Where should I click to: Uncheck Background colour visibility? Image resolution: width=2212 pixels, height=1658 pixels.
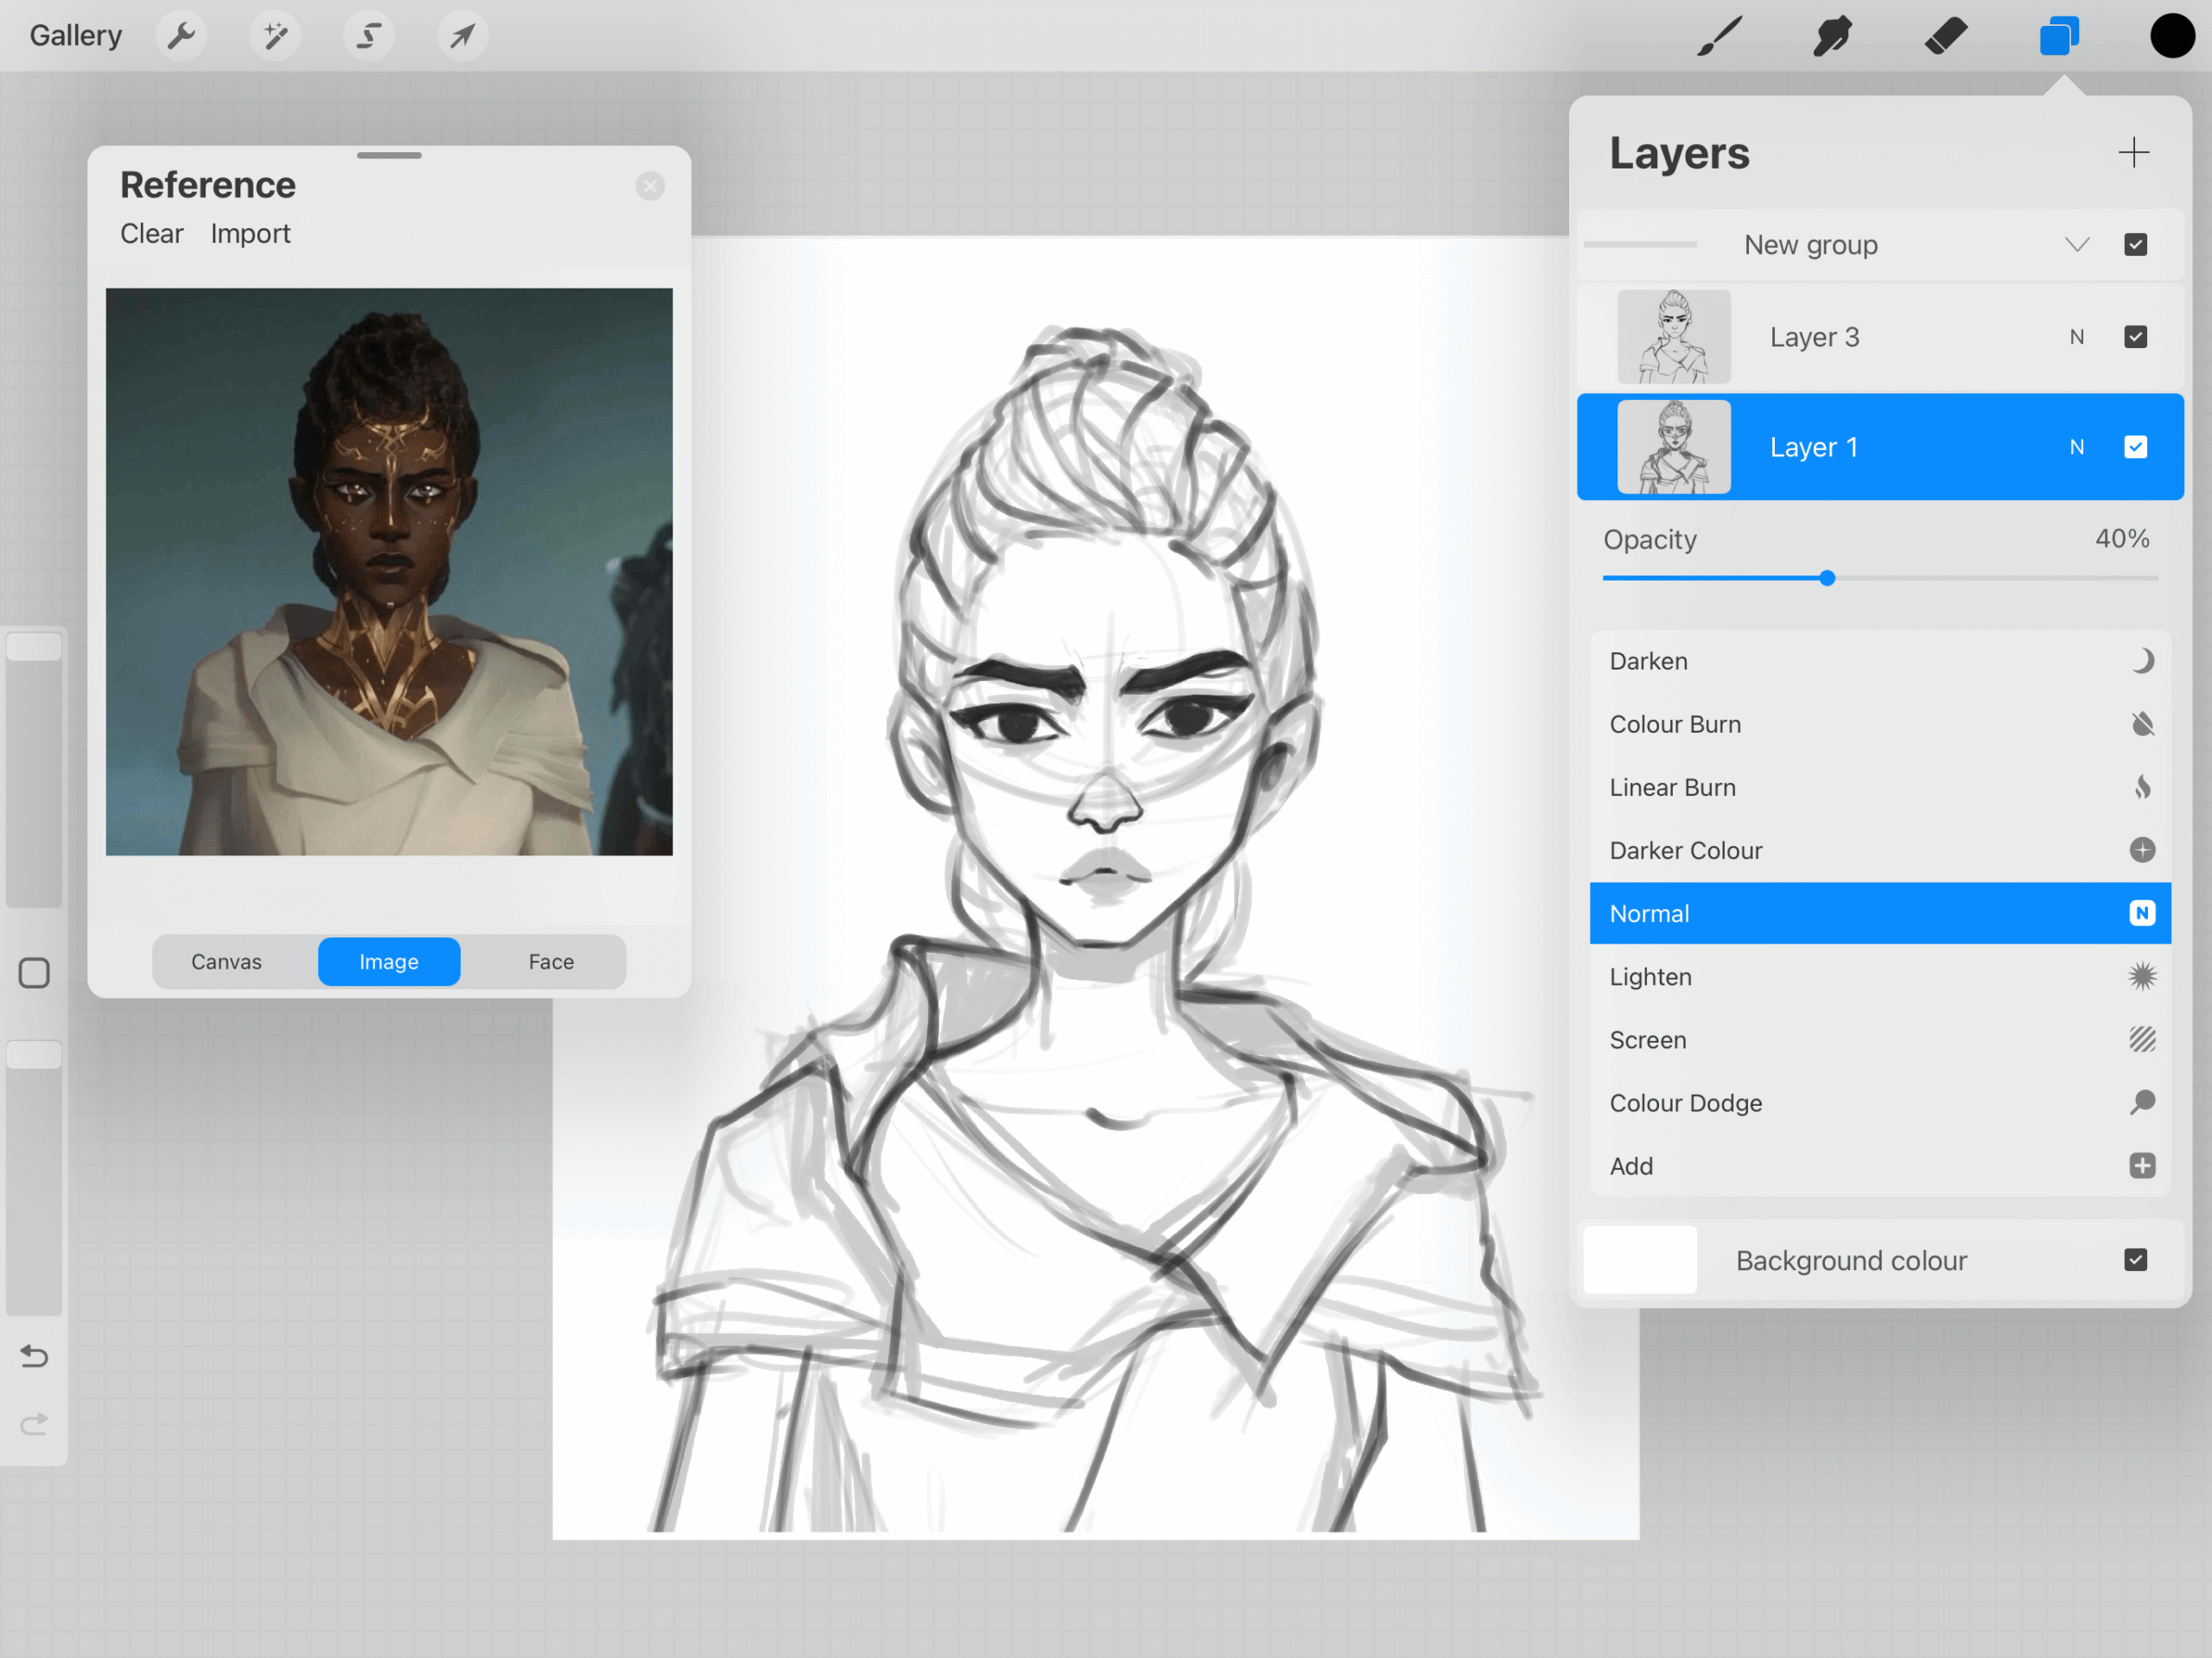coord(2135,1260)
